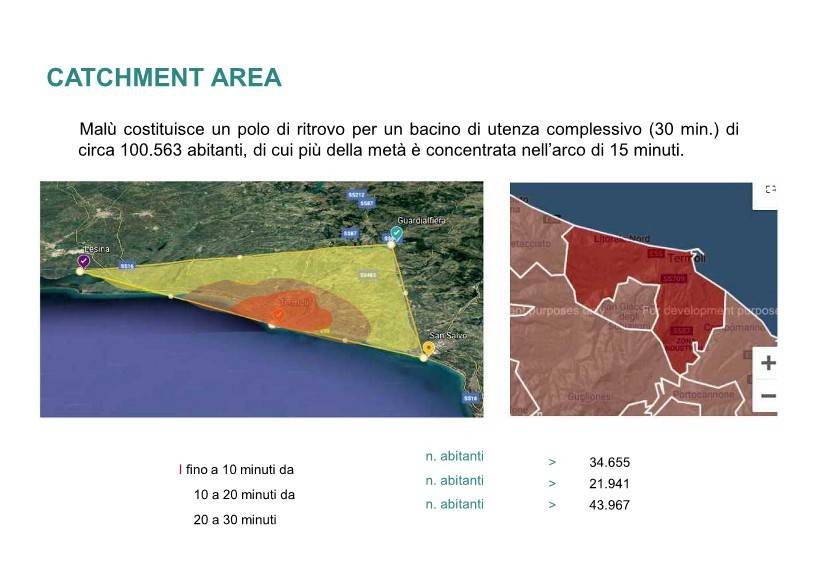
Task: Select the teal Guardialfiera map pin
Action: pyautogui.click(x=396, y=233)
